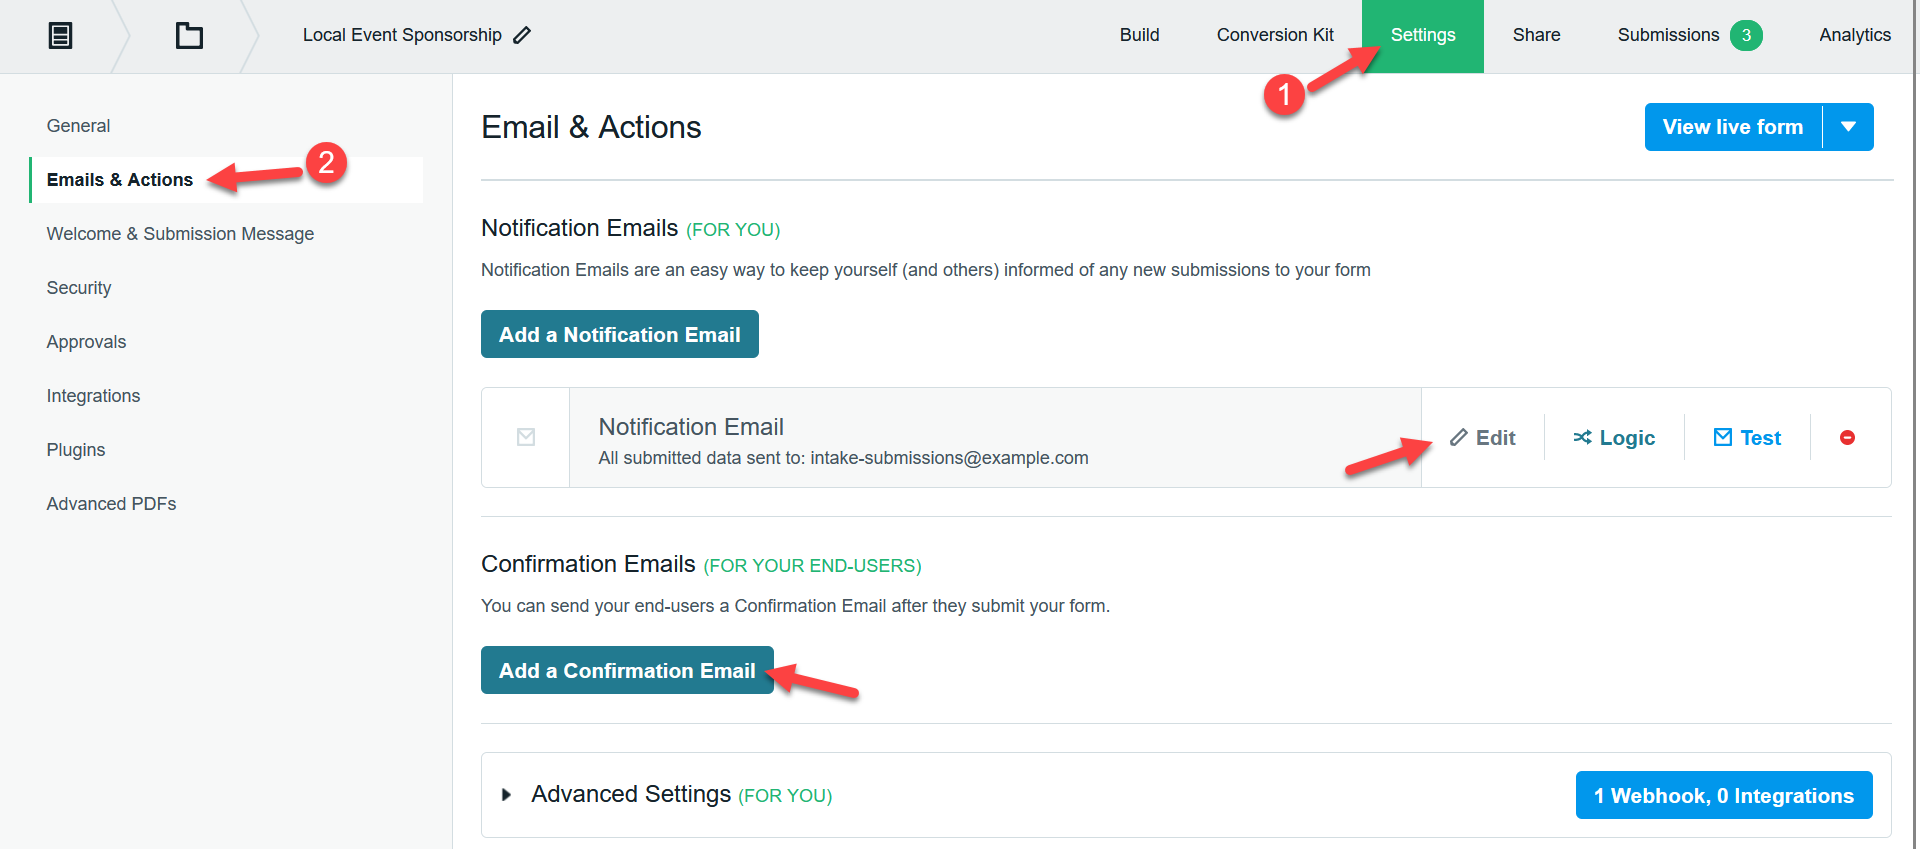Delete the Notification Email via red icon
The height and width of the screenshot is (849, 1920).
tap(1848, 438)
